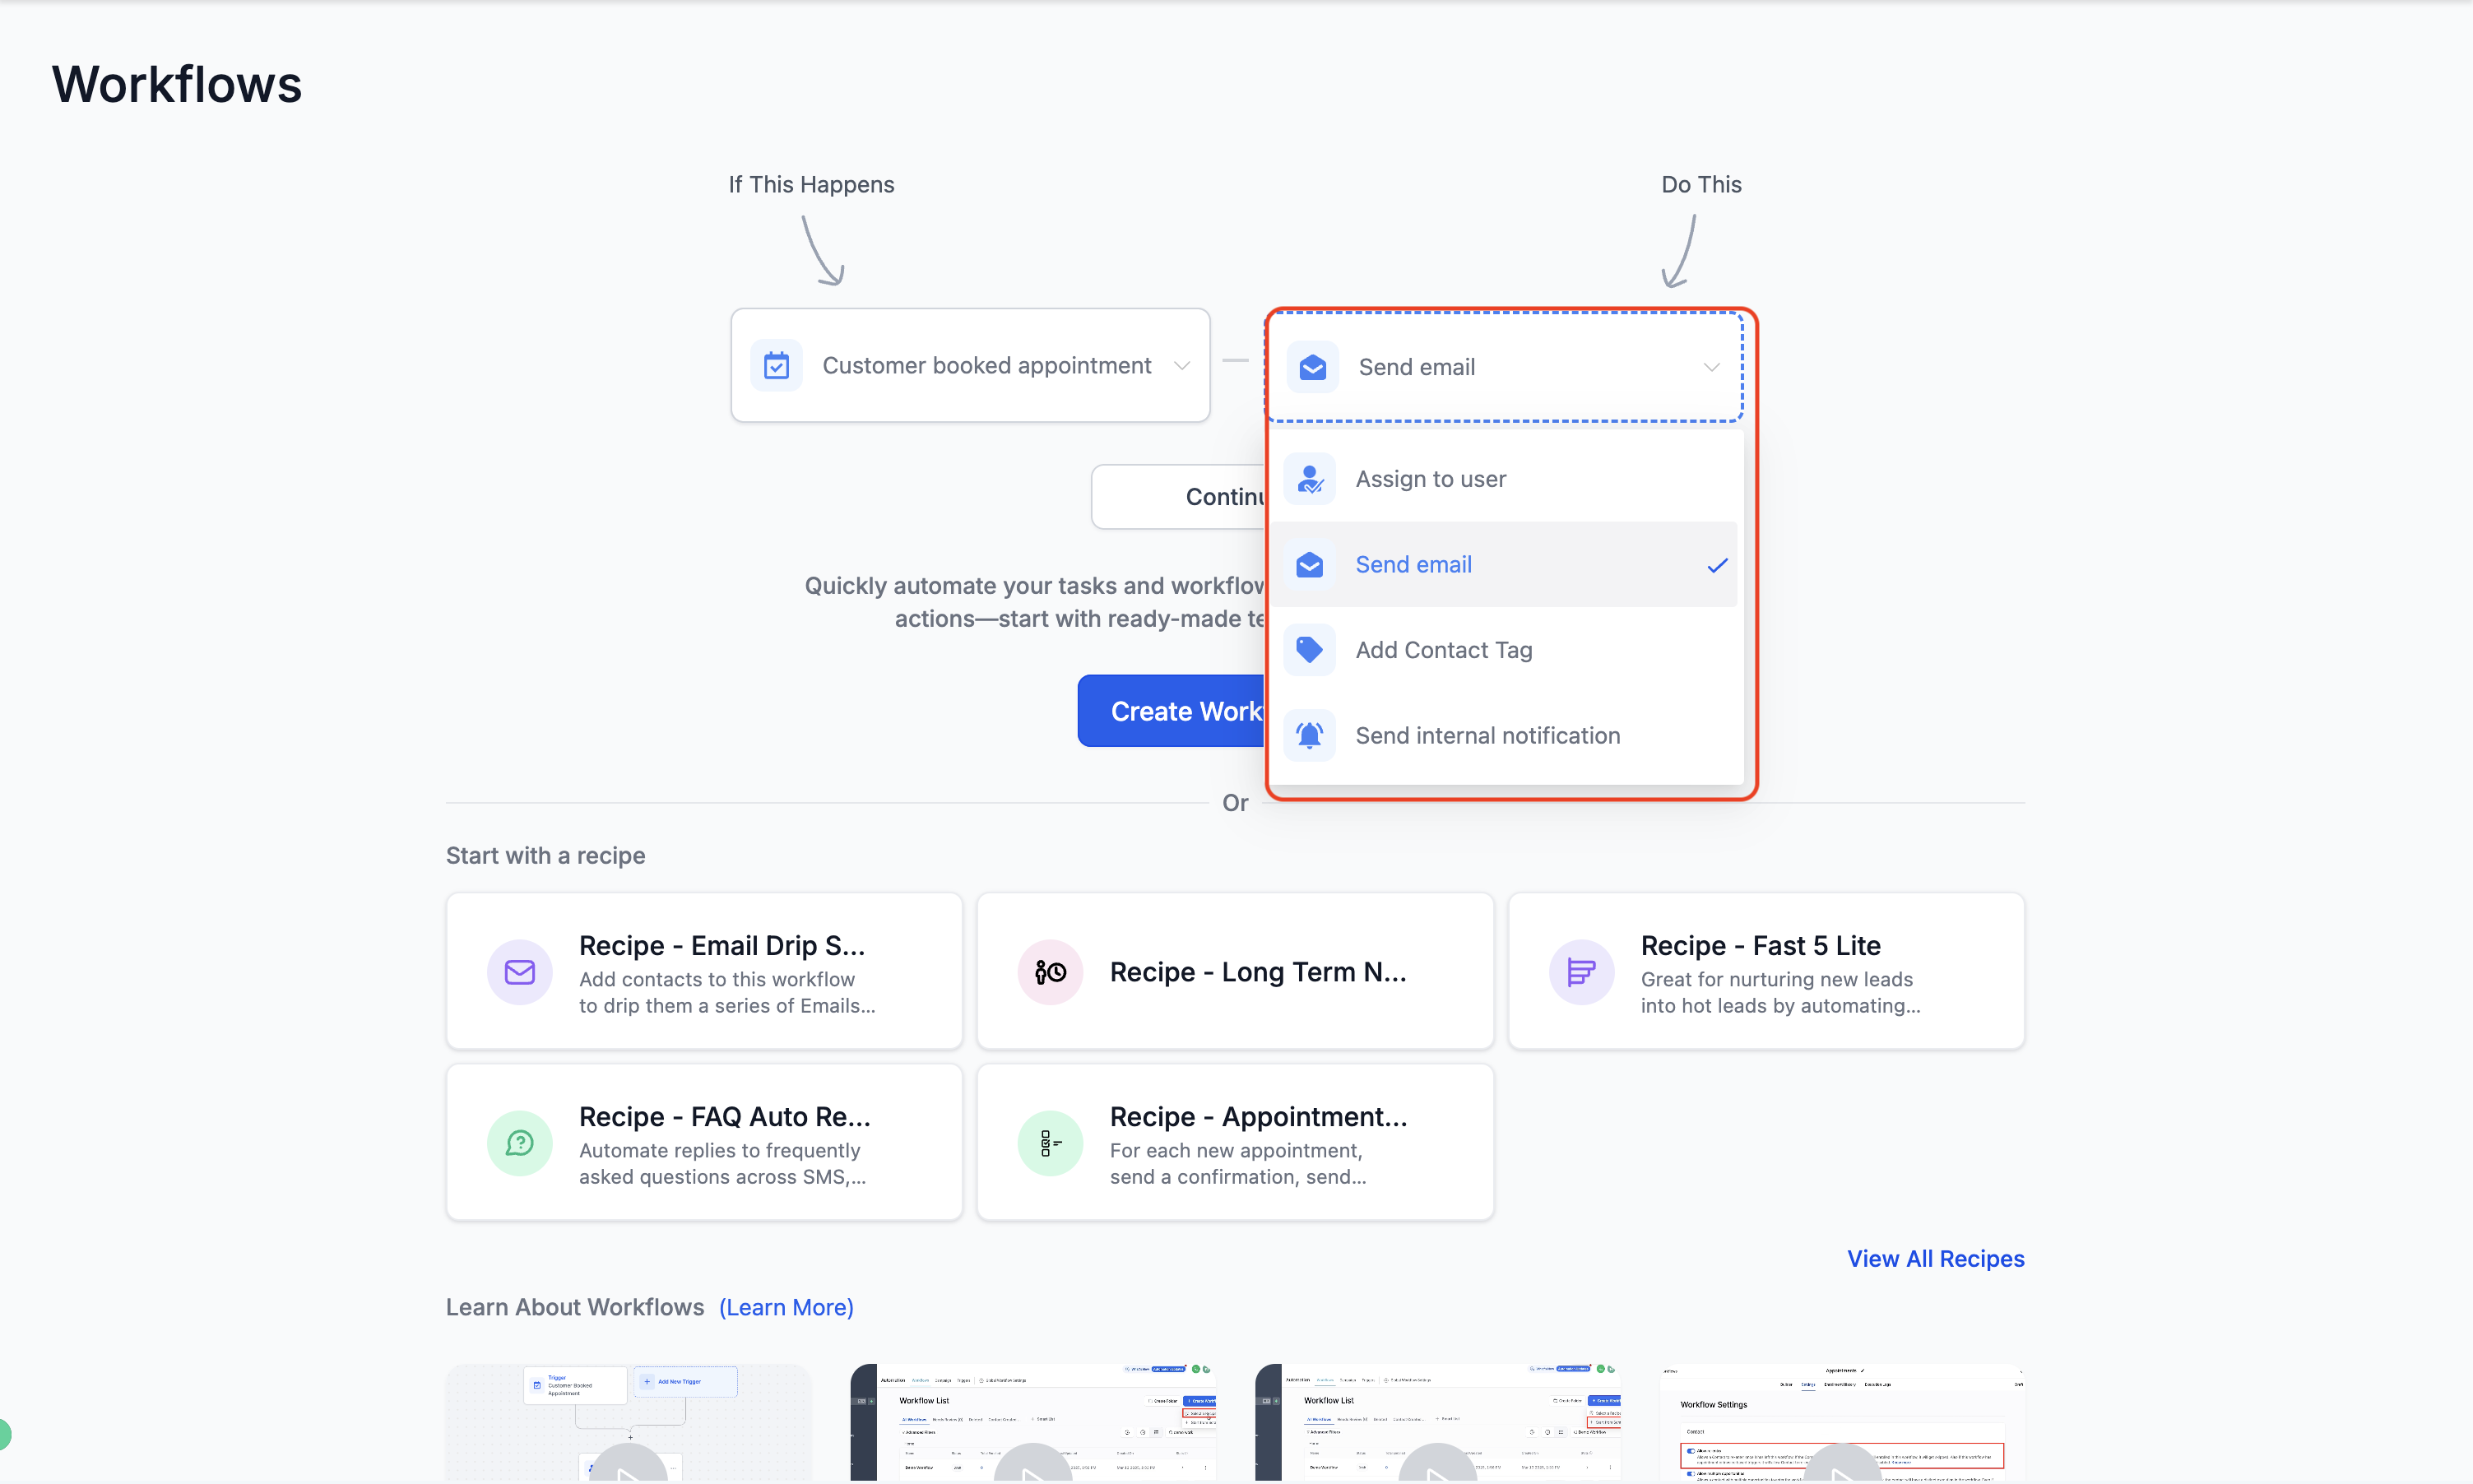Open the View All Recipes link
The height and width of the screenshot is (1484, 2473).
coord(1935,1259)
